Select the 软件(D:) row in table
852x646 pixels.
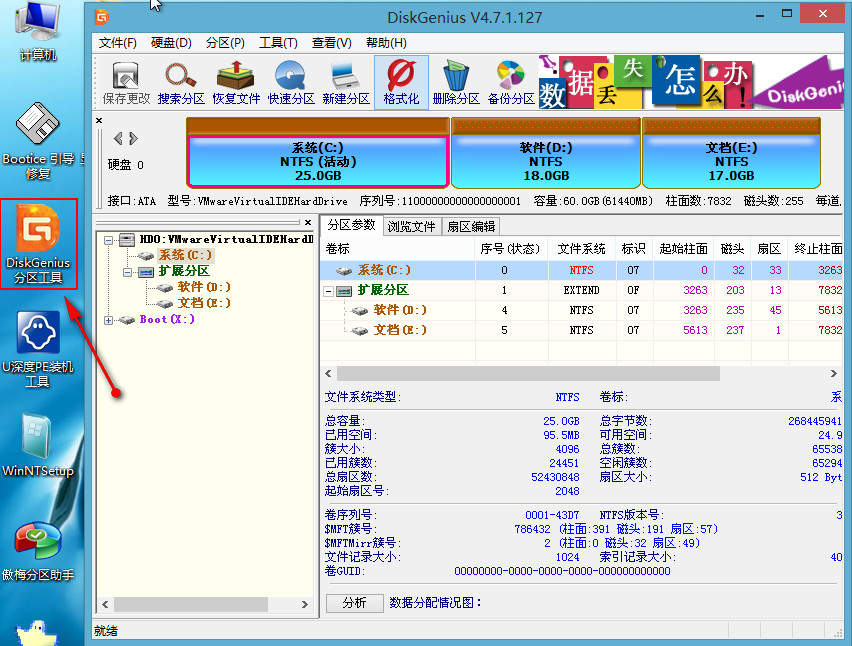(581, 310)
